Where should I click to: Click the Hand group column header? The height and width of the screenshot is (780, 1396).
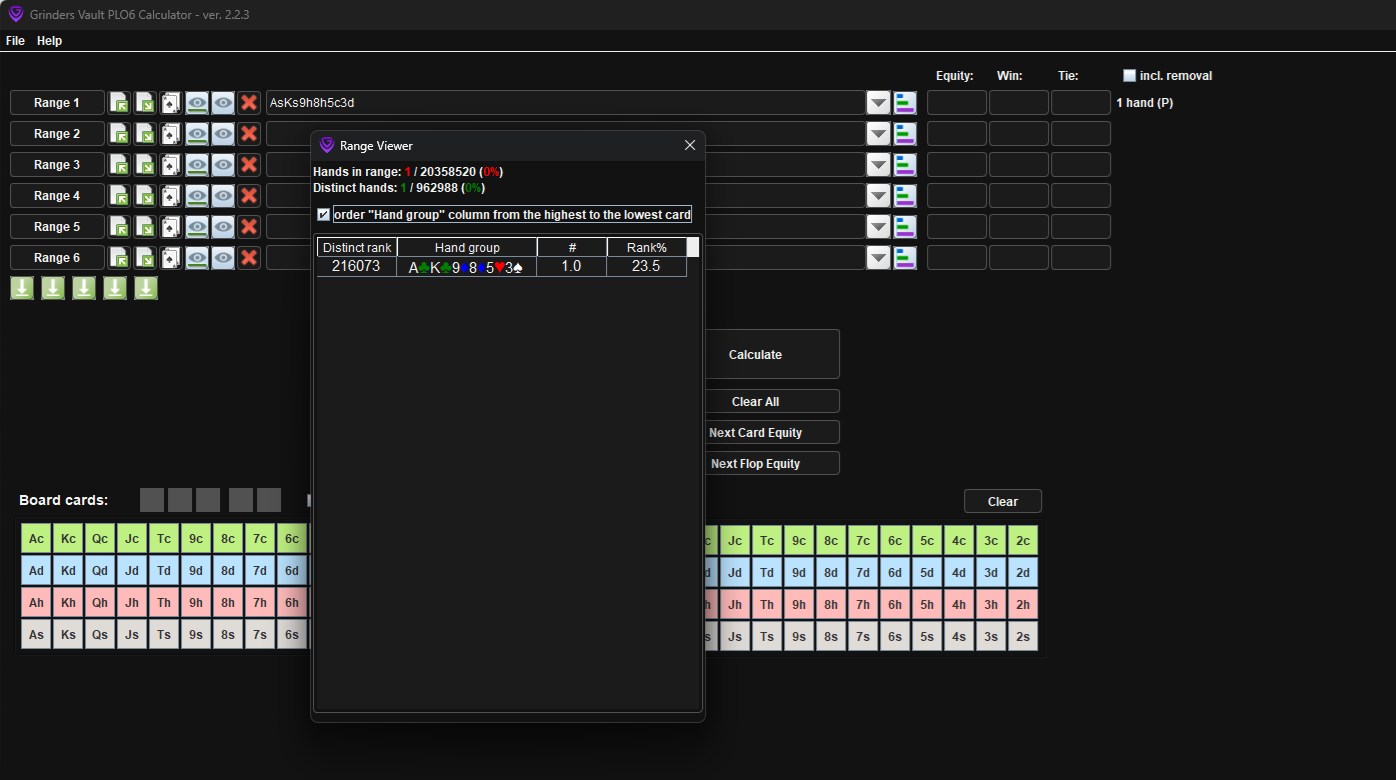tap(467, 247)
